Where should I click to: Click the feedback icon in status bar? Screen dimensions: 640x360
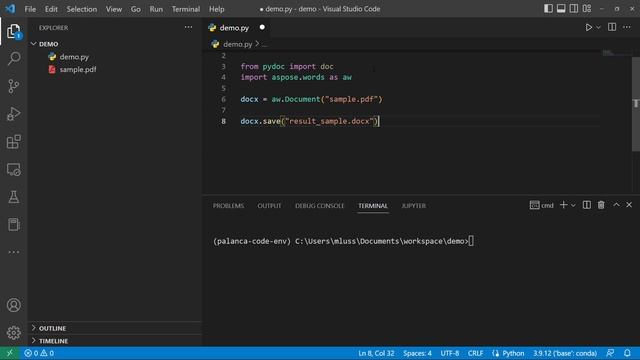pos(610,353)
